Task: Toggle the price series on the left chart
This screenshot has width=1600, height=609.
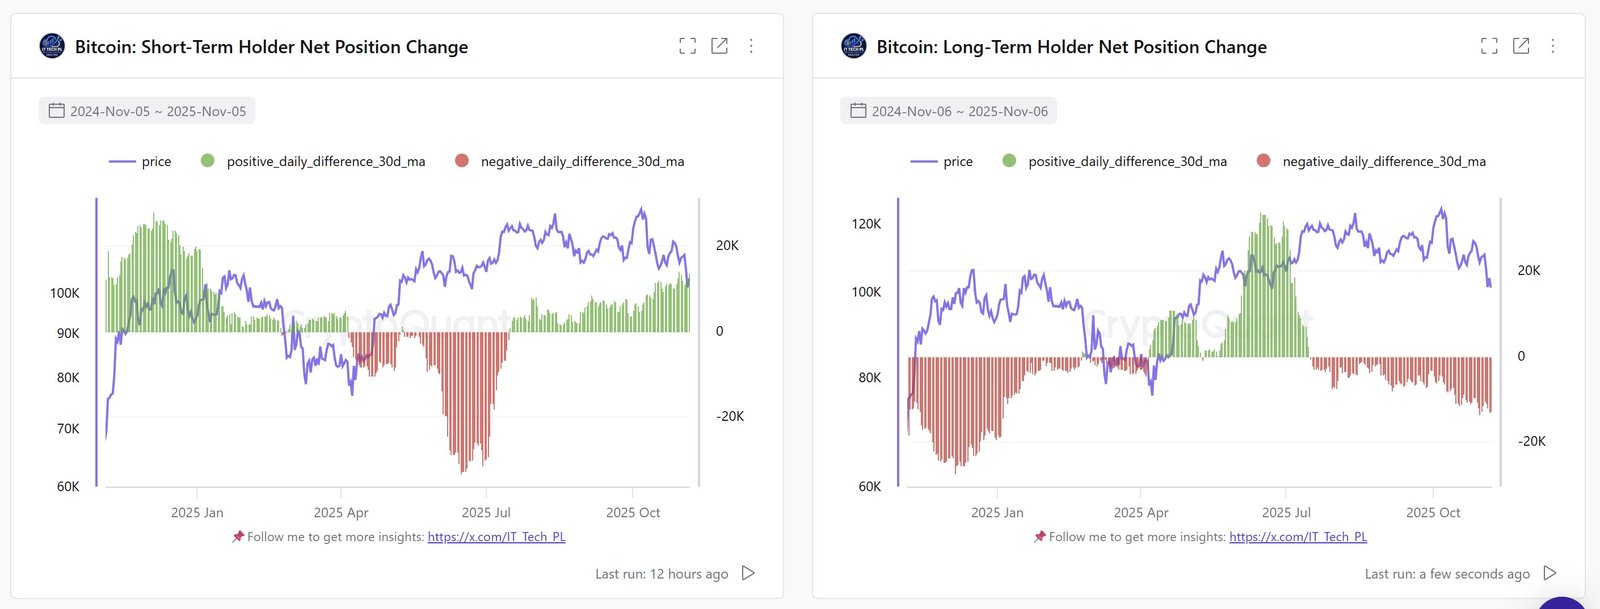Action: pyautogui.click(x=144, y=161)
